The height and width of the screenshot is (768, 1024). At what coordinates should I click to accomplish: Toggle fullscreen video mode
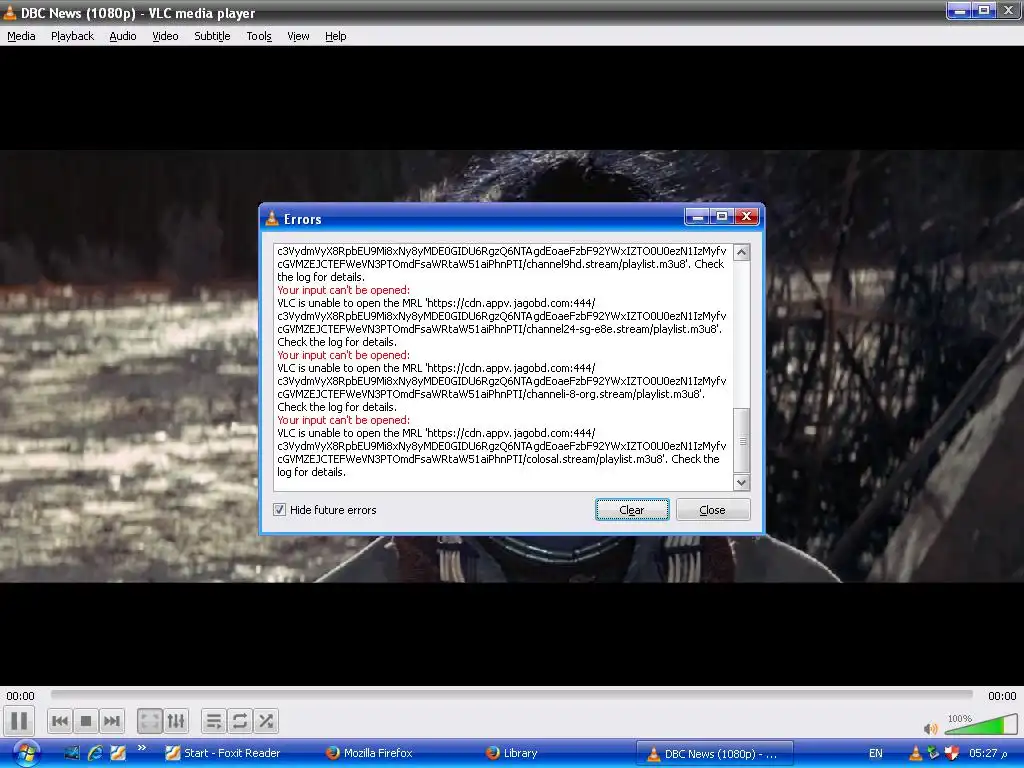pos(150,721)
